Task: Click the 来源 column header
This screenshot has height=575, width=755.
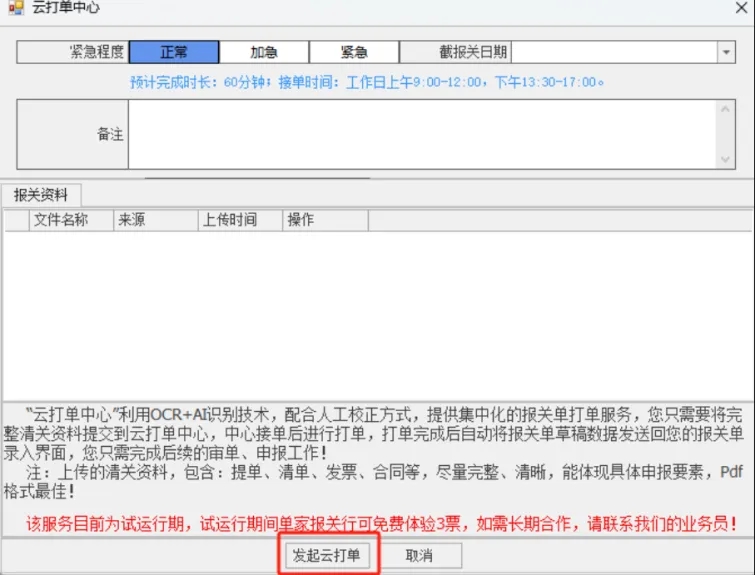Action: (x=132, y=220)
